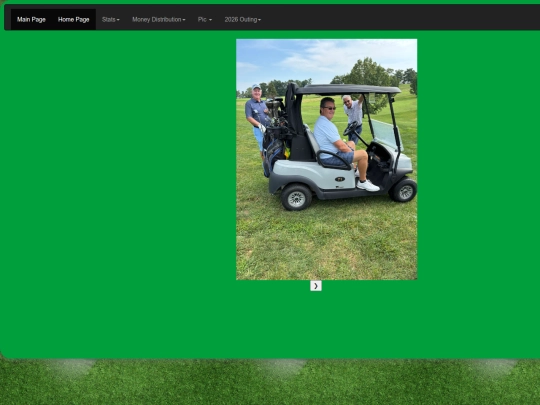Screen dimensions: 540x405
Task: Expand the Pic dropdown menu
Action: pyautogui.click(x=205, y=20)
